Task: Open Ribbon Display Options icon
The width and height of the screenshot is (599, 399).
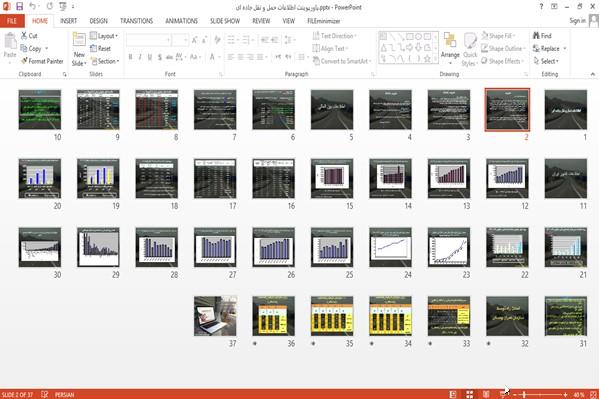Action: (x=554, y=6)
